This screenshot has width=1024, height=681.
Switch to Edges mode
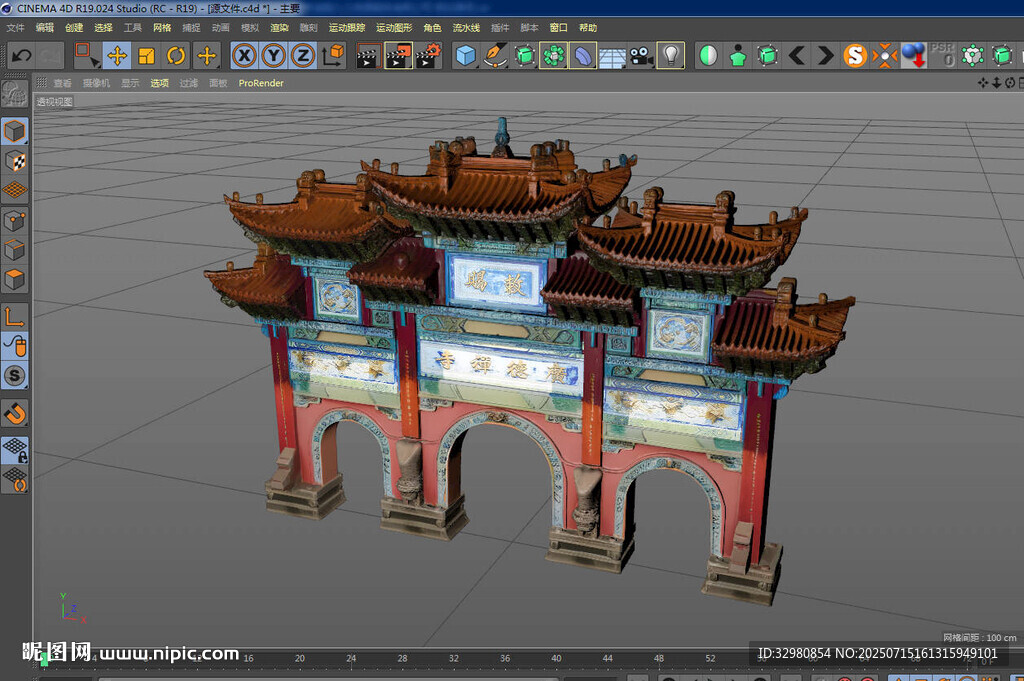[14, 250]
